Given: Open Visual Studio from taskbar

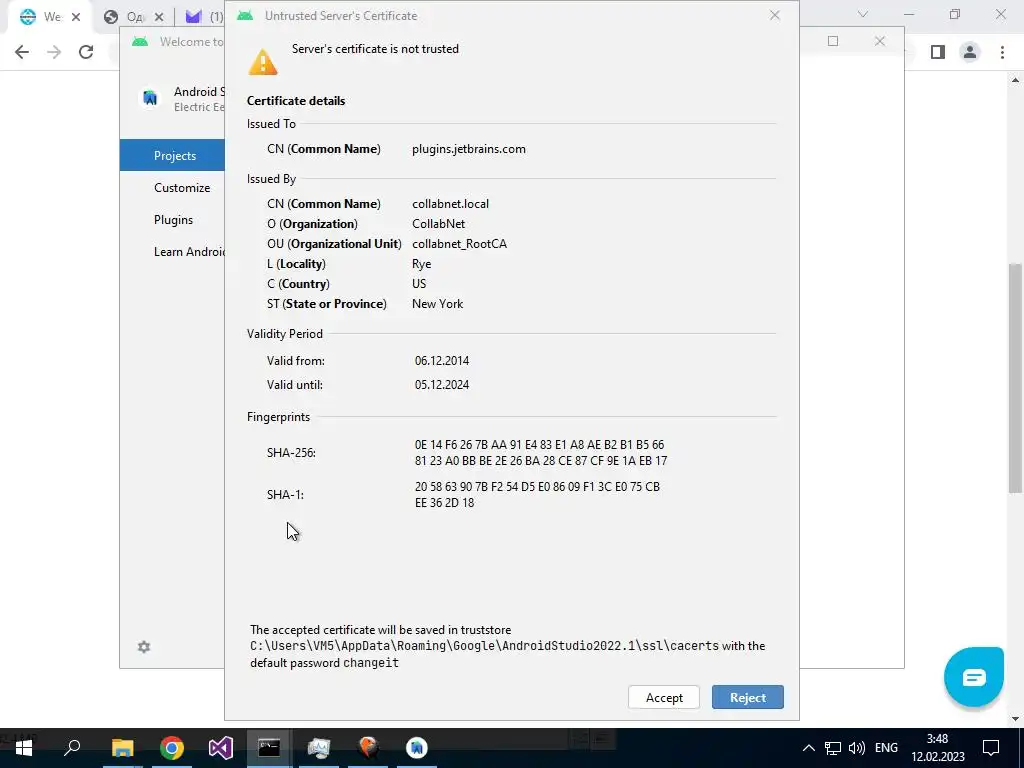Looking at the screenshot, I should click(x=221, y=748).
